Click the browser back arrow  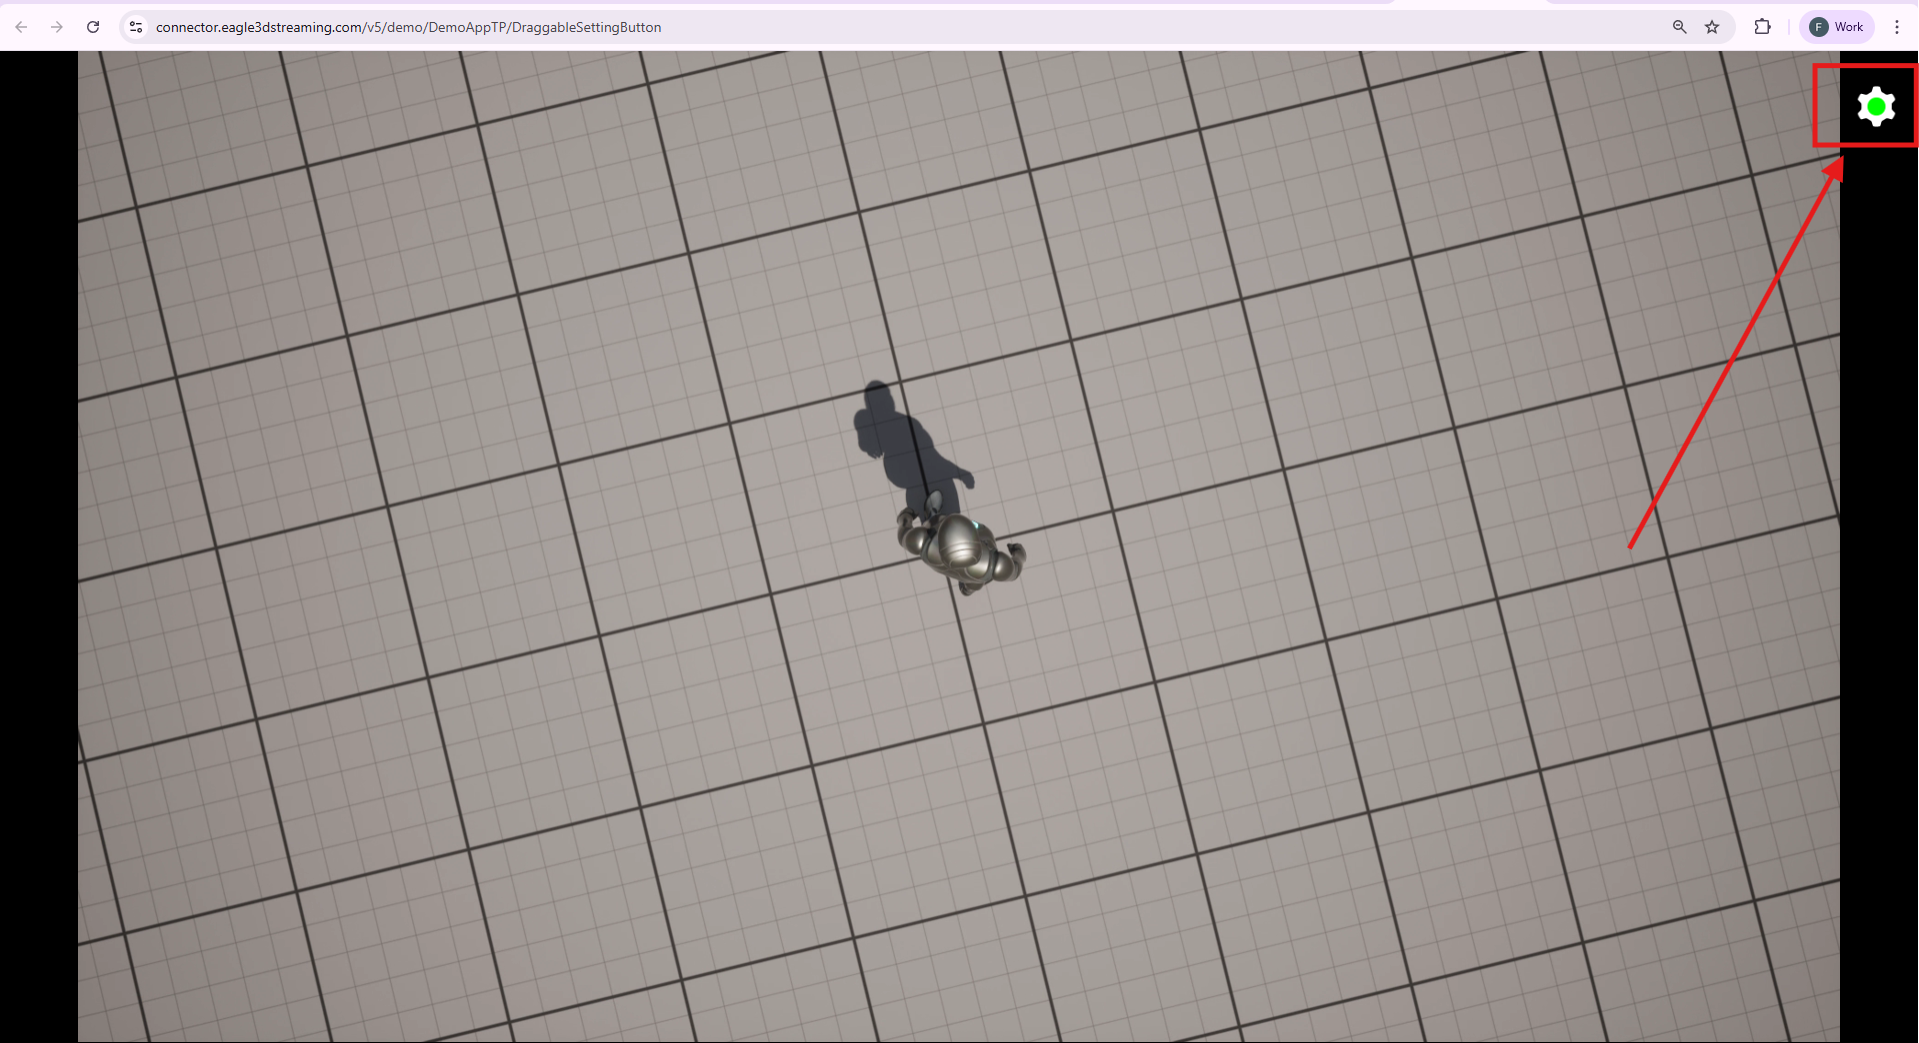click(21, 27)
